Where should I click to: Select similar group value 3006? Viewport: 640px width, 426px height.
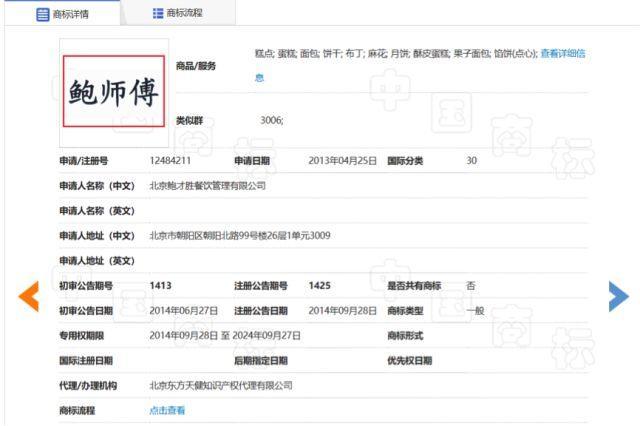click(272, 120)
